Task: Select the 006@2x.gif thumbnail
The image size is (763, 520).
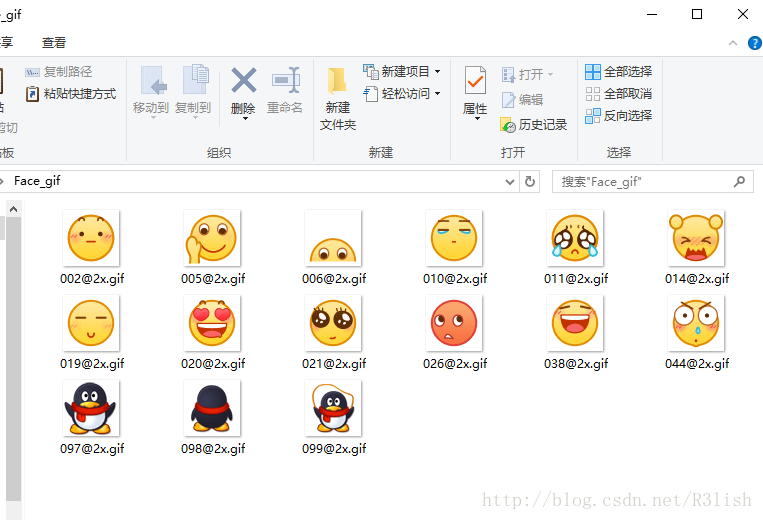Action: 333,238
